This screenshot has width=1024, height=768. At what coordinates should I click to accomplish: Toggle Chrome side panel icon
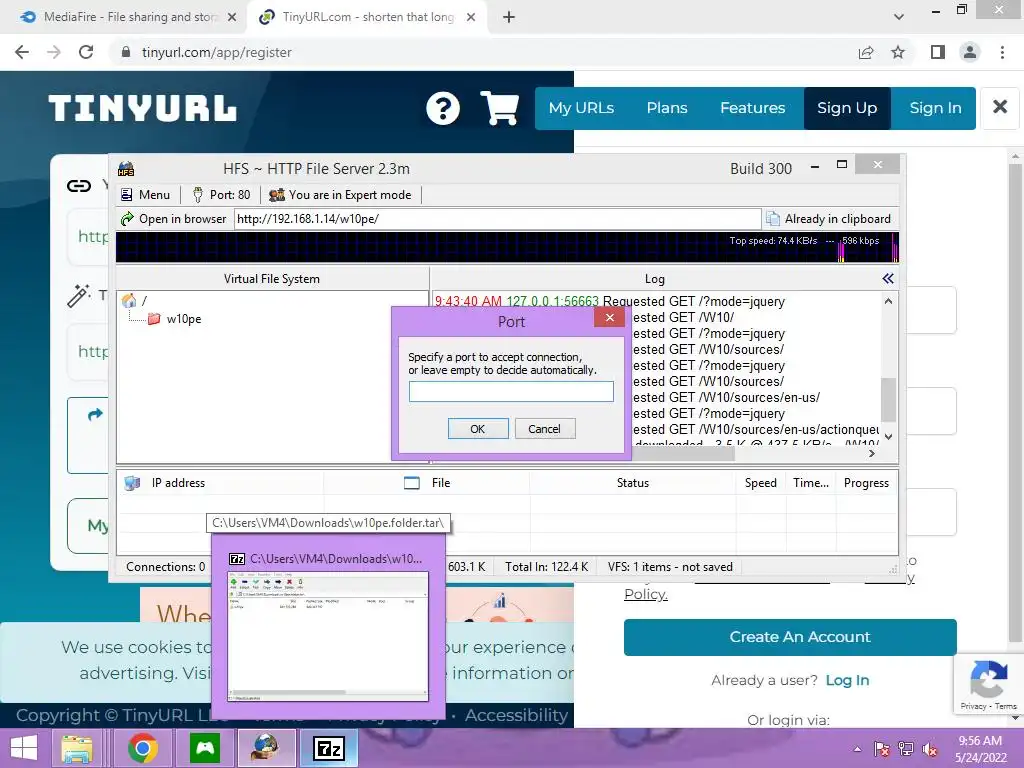(x=938, y=52)
